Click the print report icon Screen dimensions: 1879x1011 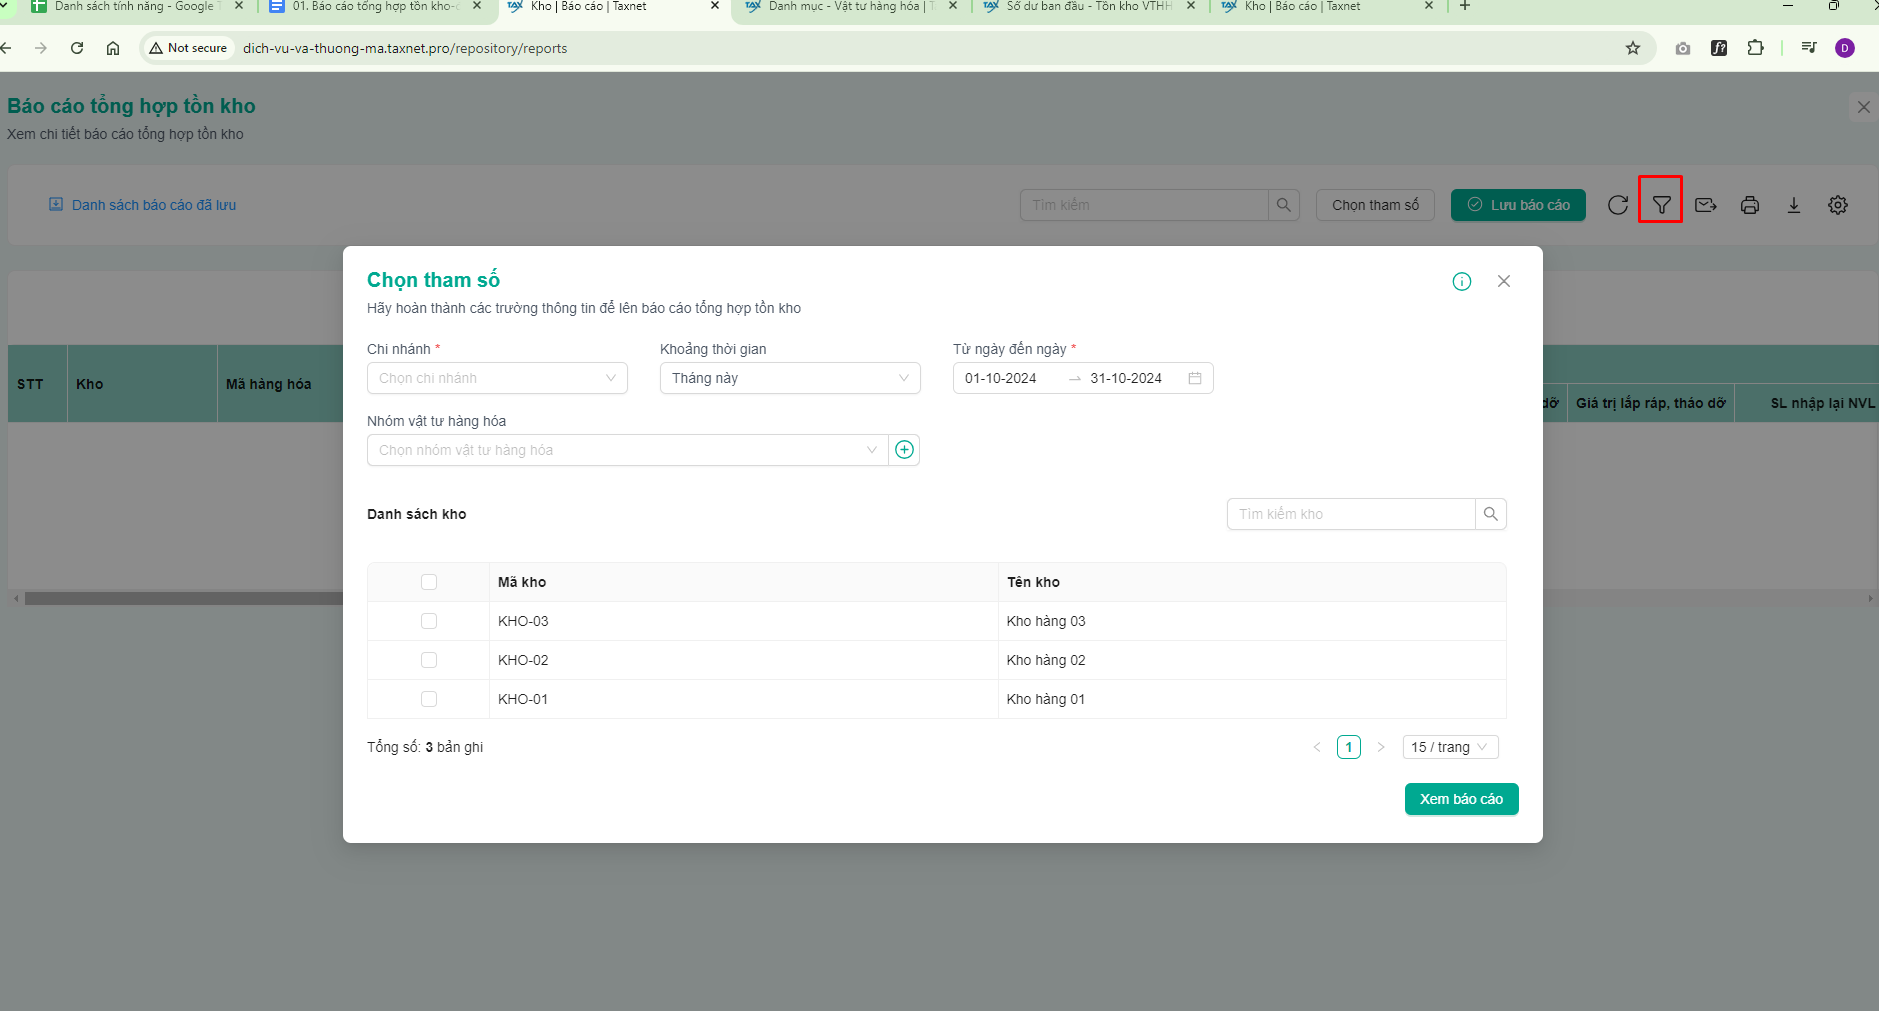click(1750, 205)
